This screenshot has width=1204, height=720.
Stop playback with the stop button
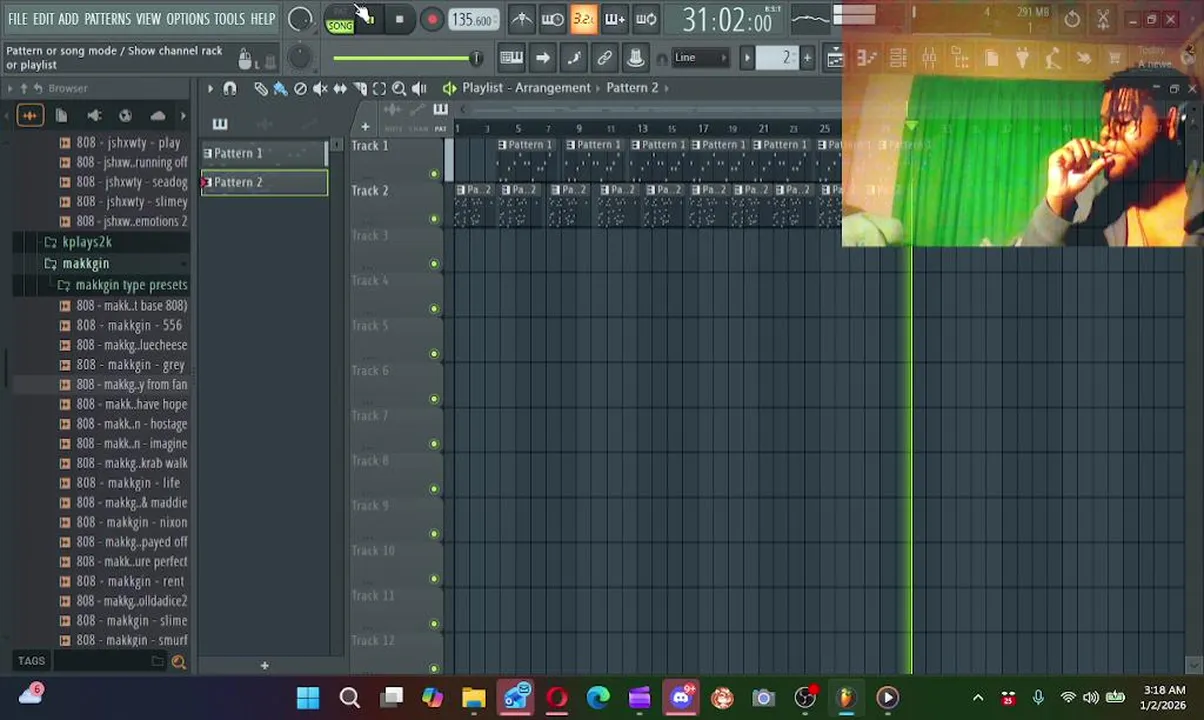click(x=399, y=19)
